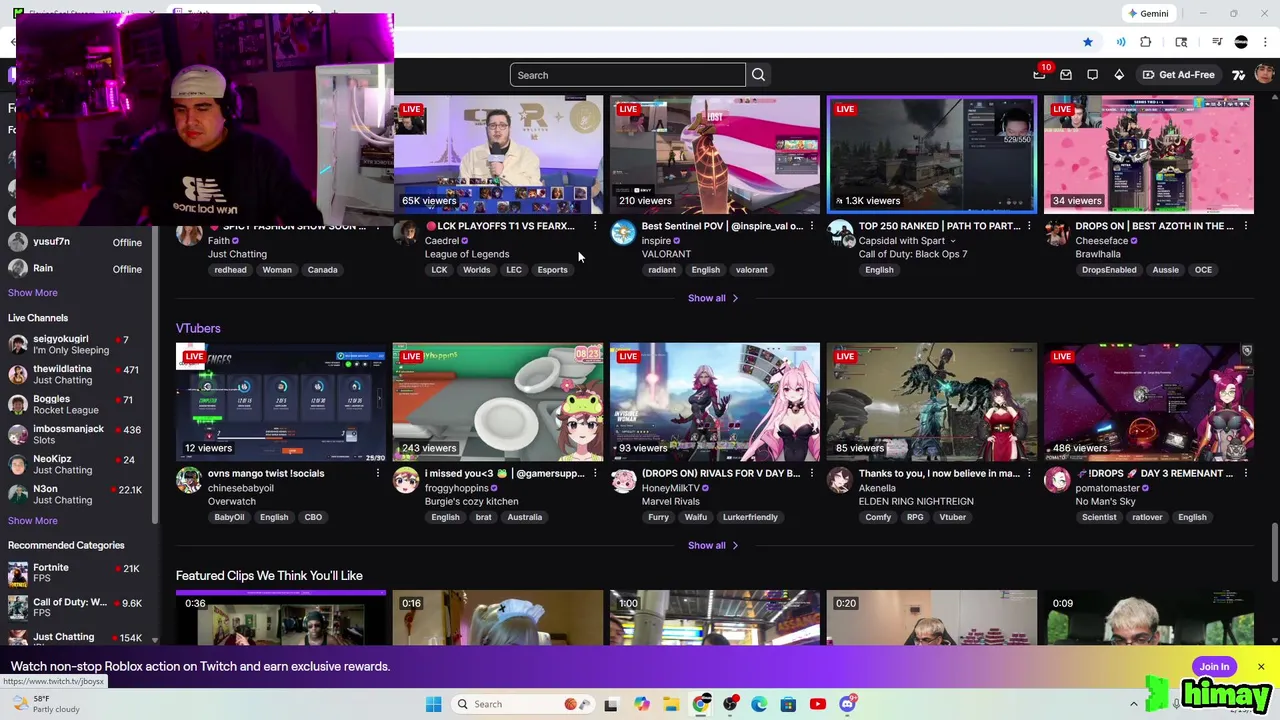
Task: Open options menu for Caedrel stream card
Action: [x=595, y=226]
